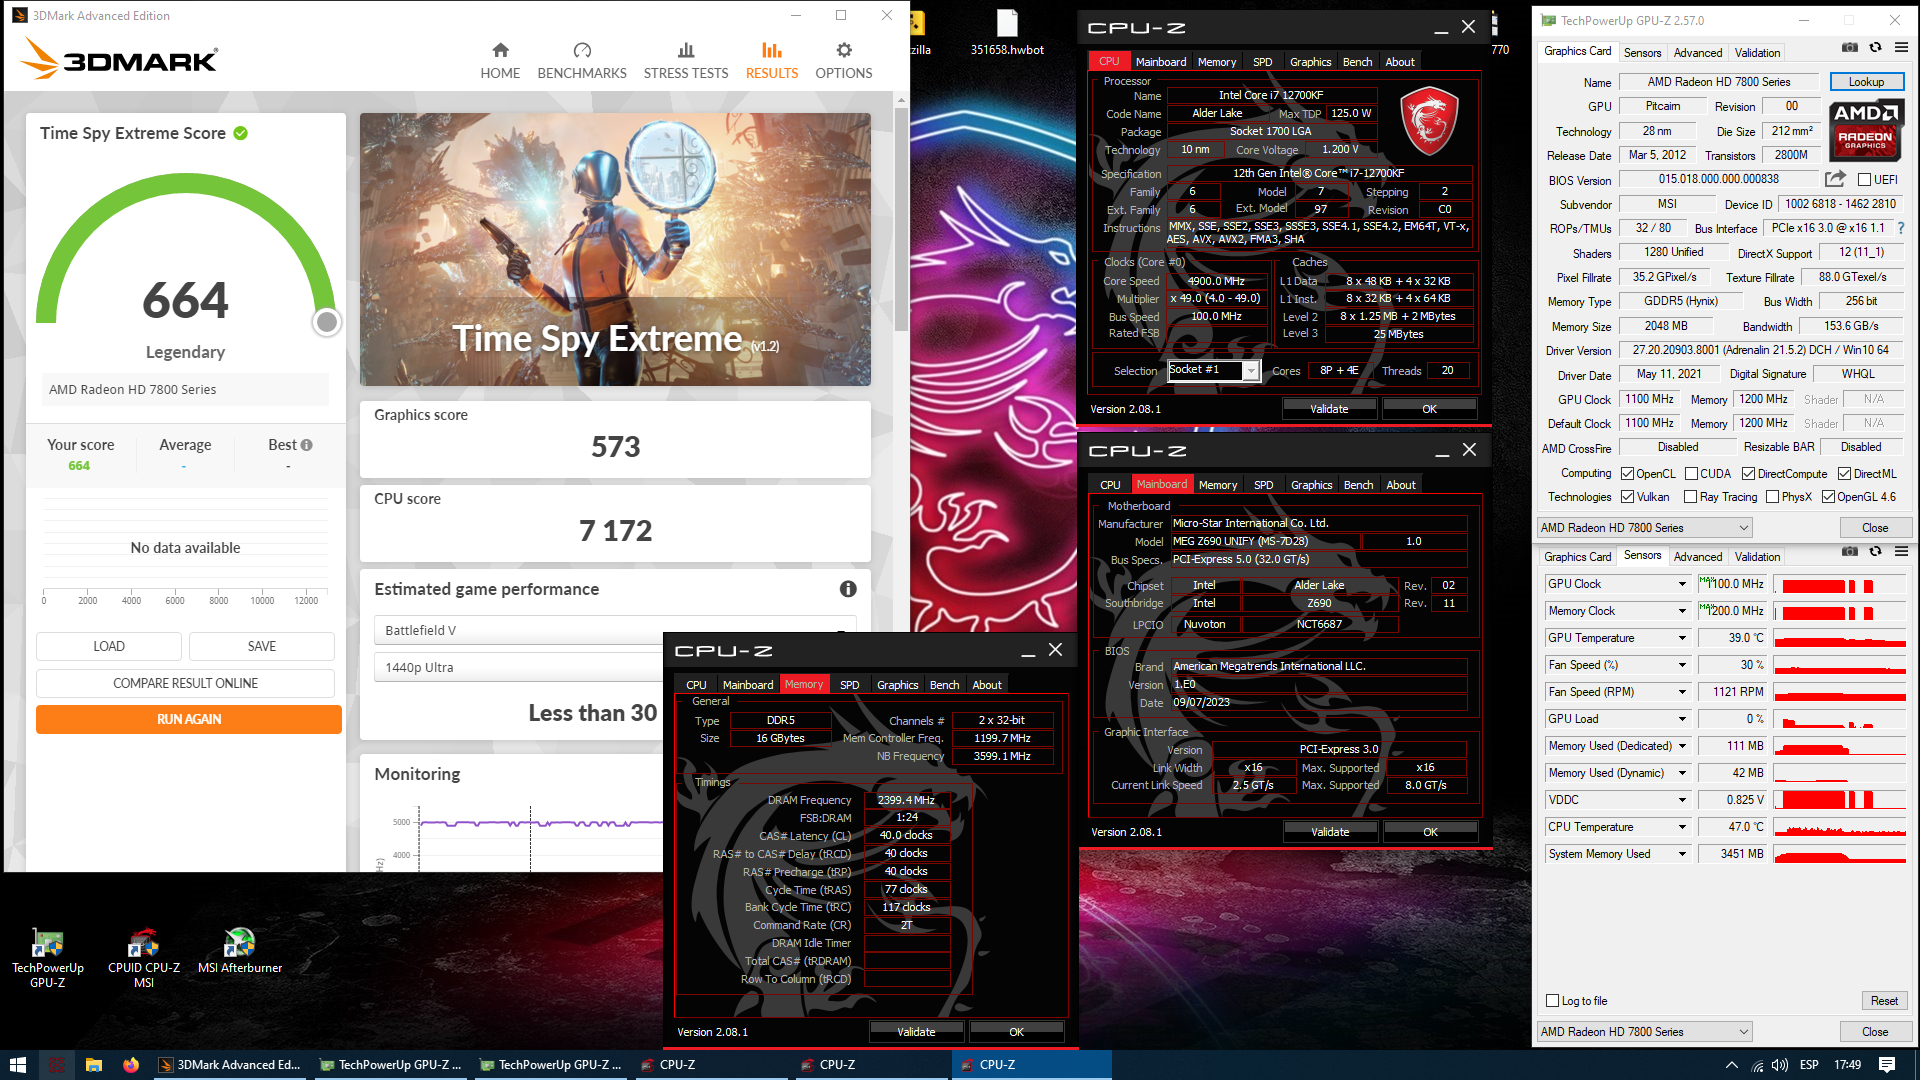Viewport: 1920px width, 1080px height.
Task: Expand GPU selector in Sensors window
Action: pos(1744,1032)
